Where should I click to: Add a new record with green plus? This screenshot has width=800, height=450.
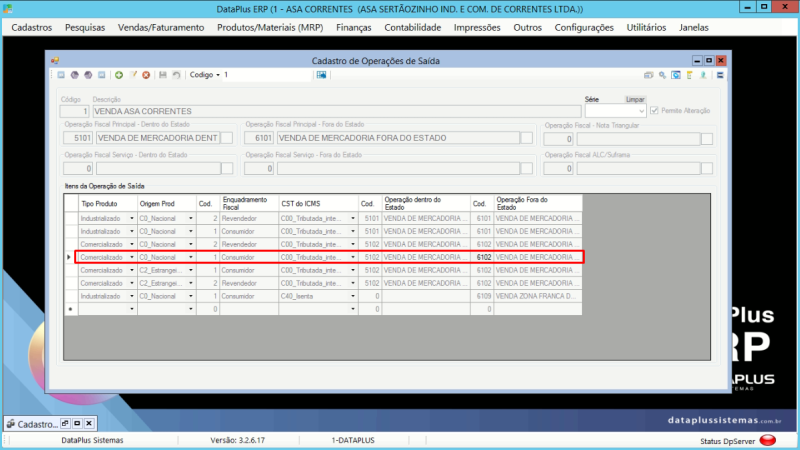point(119,75)
